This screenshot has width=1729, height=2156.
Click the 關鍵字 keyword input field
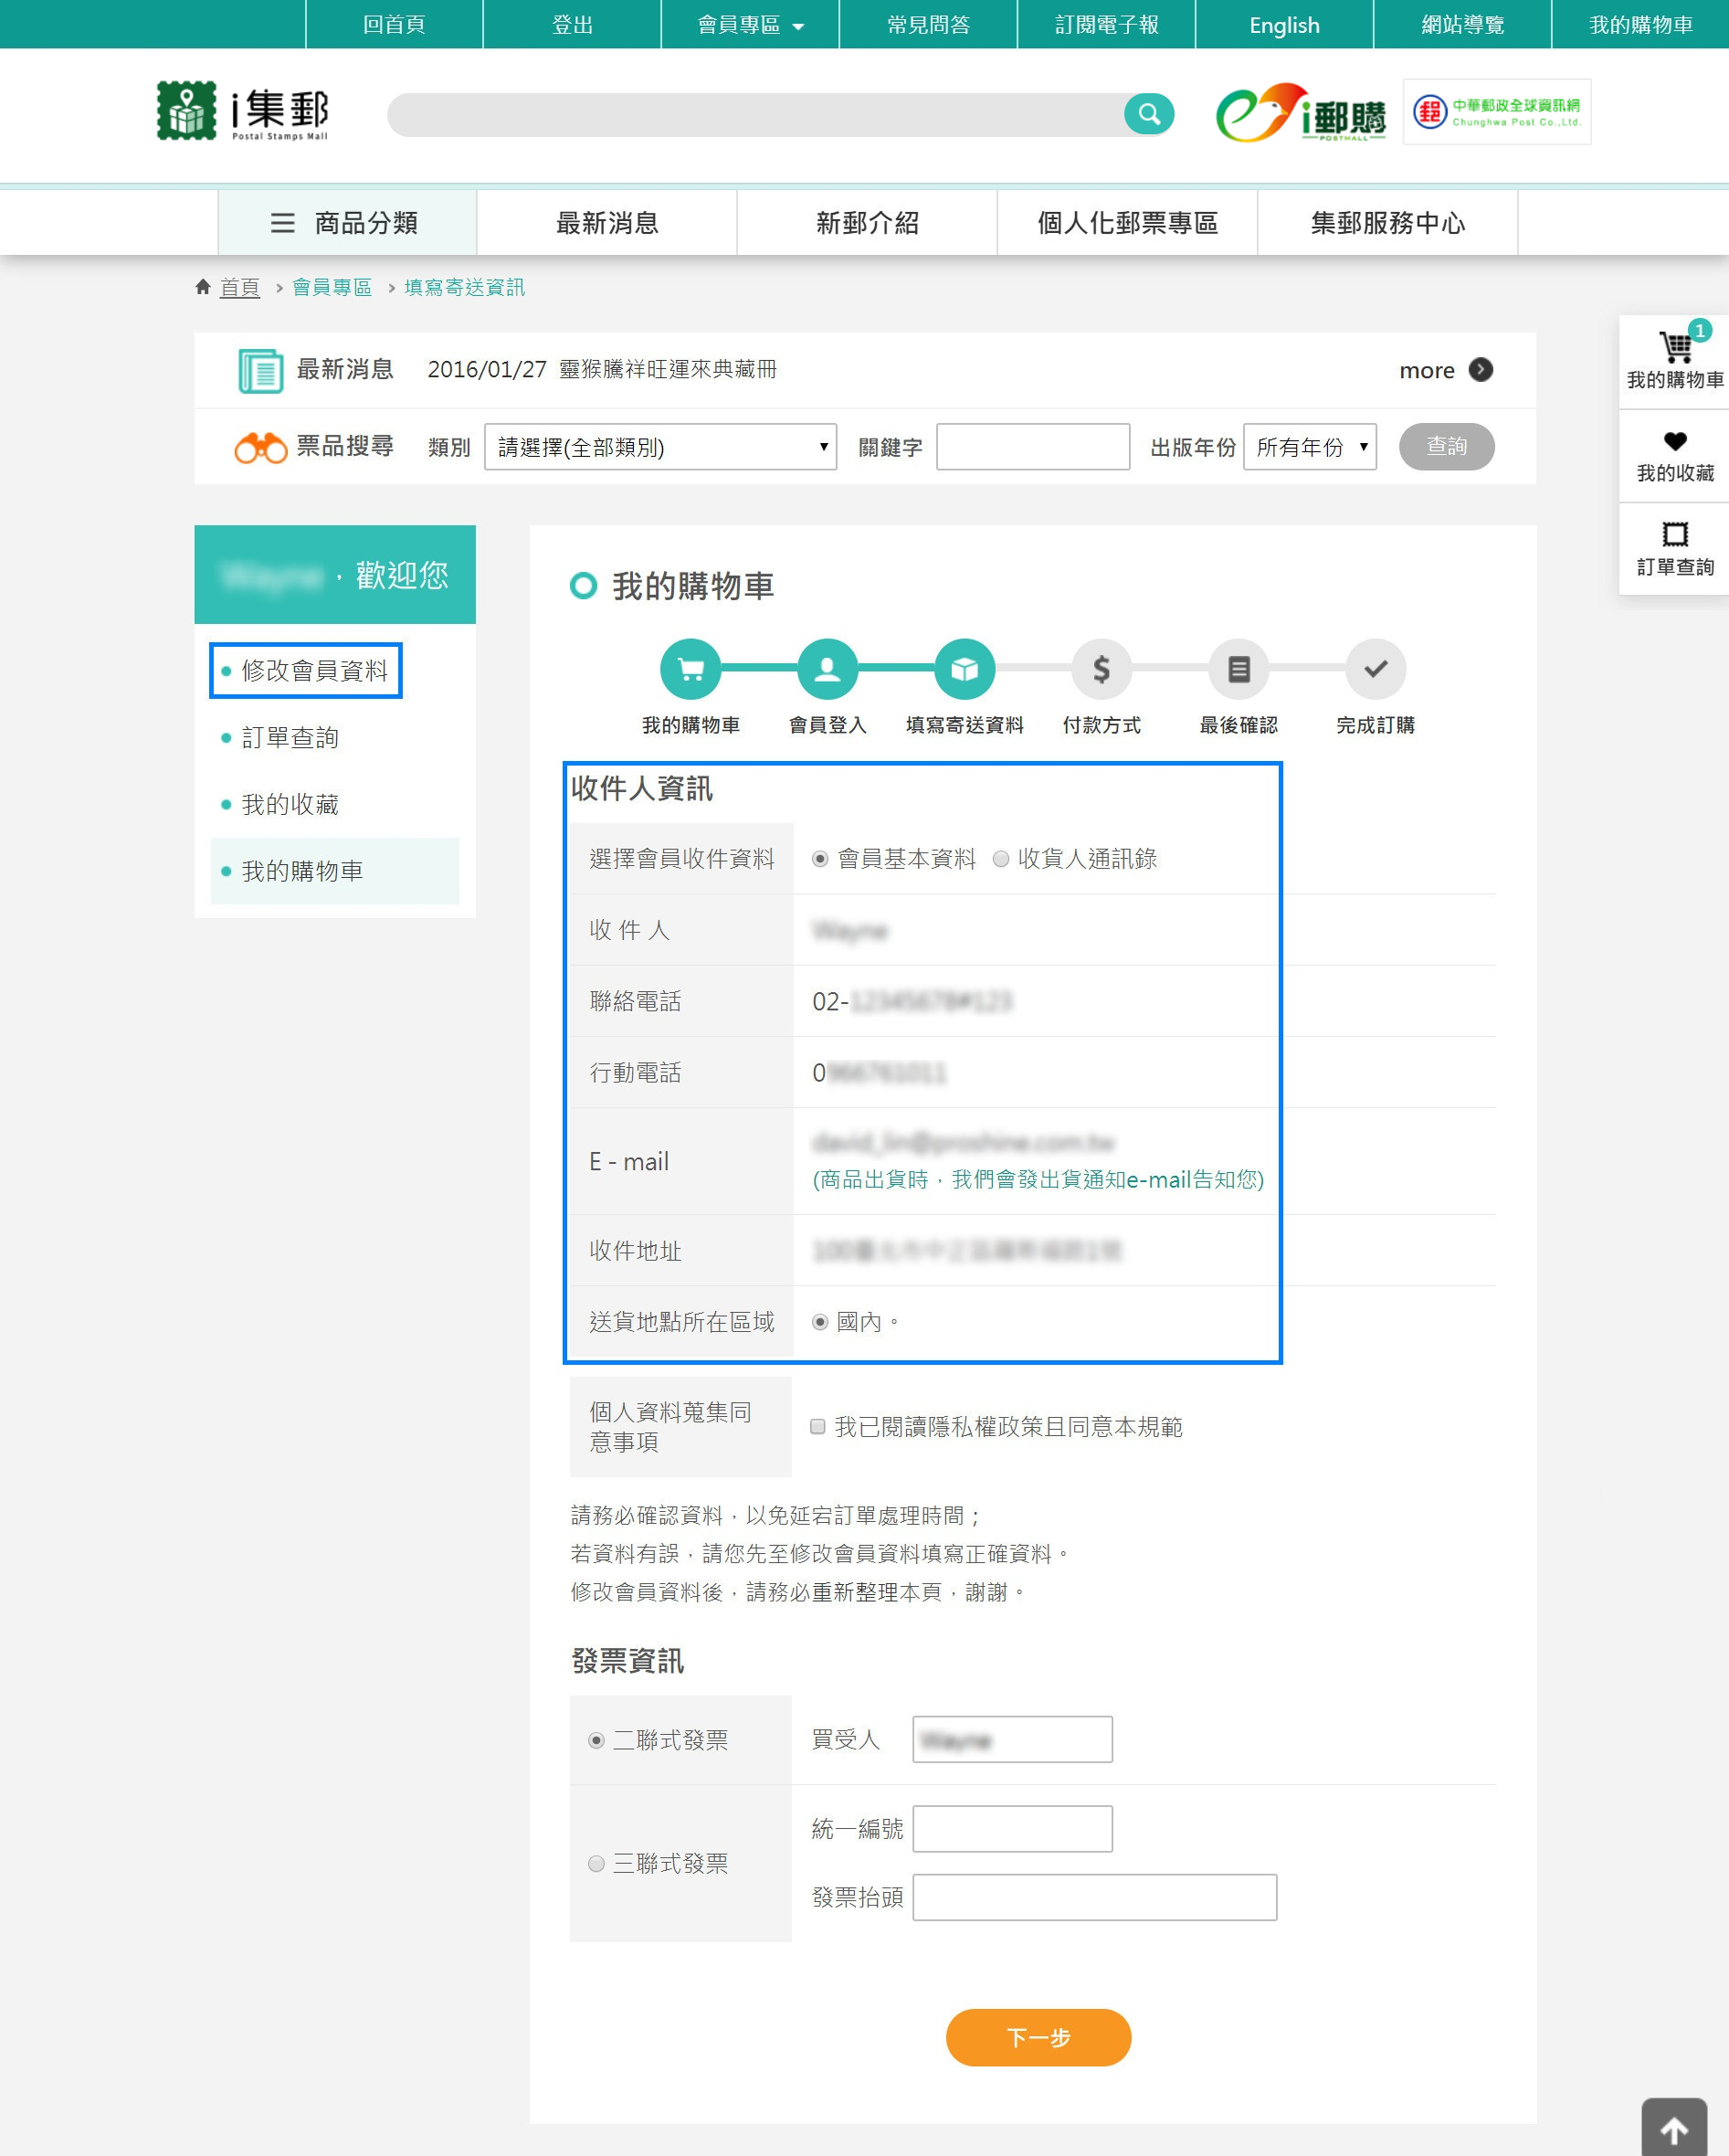[1032, 446]
